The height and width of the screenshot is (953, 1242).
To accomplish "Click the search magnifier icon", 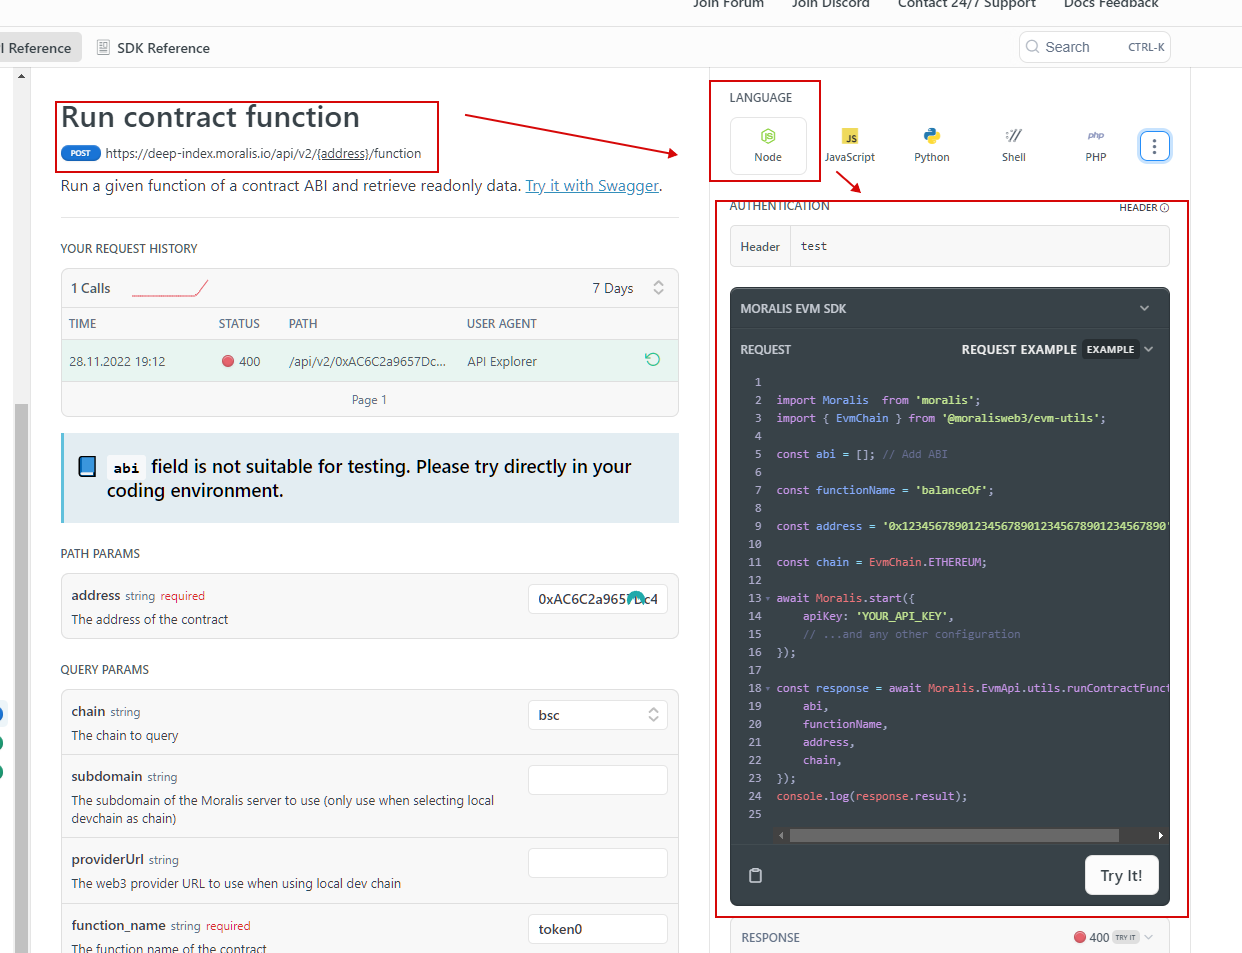I will click(x=1032, y=47).
